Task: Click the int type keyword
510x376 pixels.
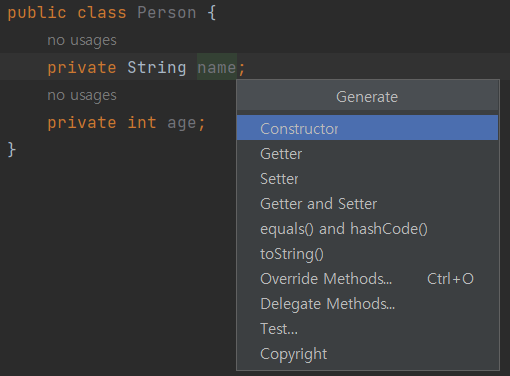Action: pos(142,122)
